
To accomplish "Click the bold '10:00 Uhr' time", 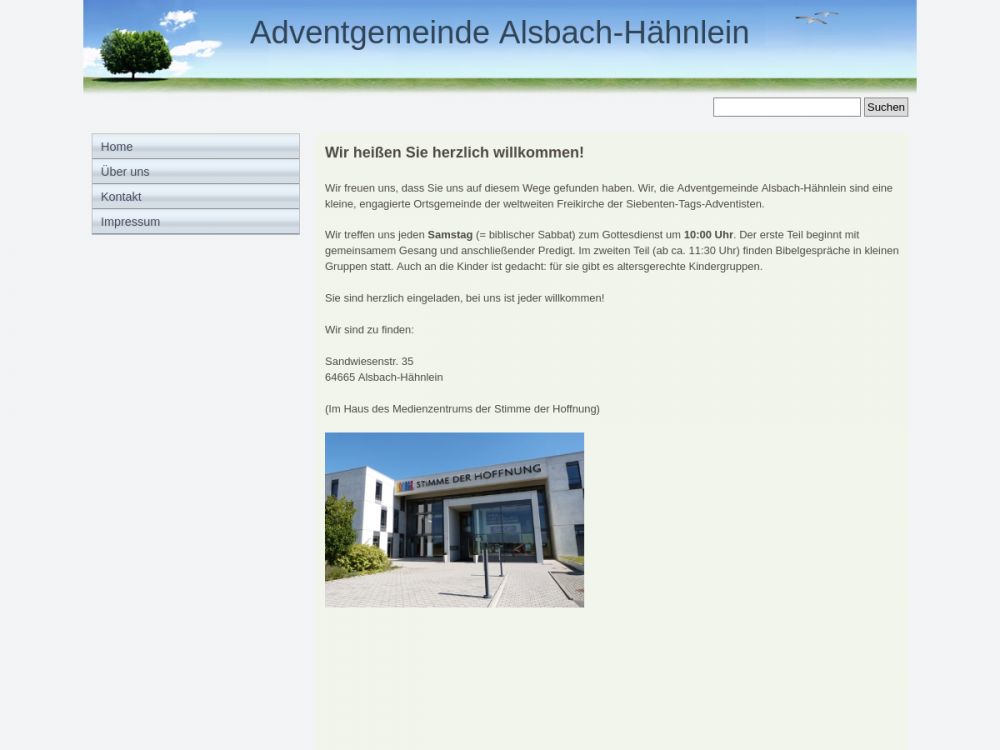I will (708, 235).
